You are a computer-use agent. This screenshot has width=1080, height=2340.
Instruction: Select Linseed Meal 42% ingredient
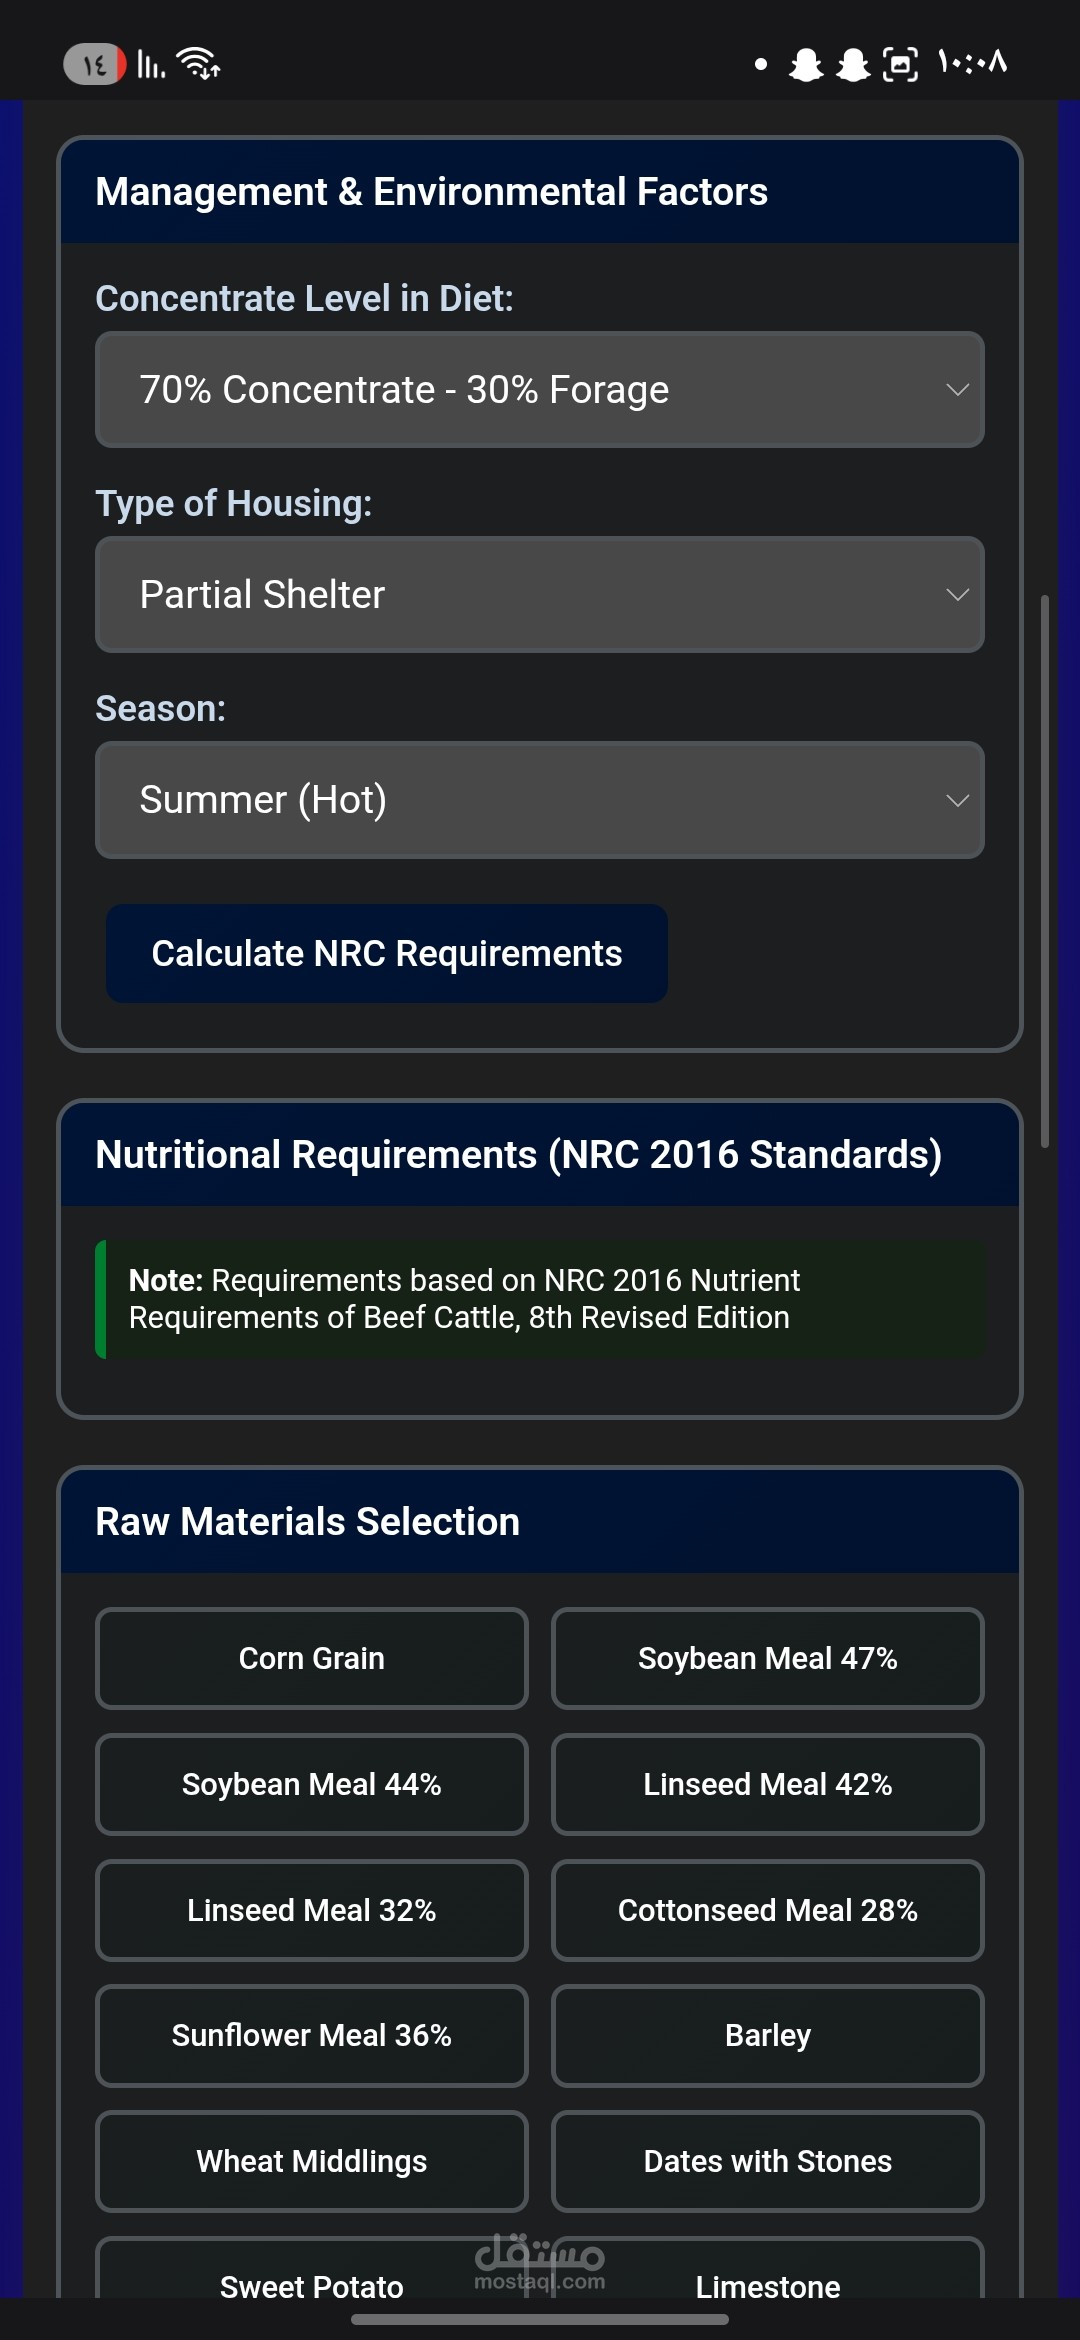(768, 1784)
